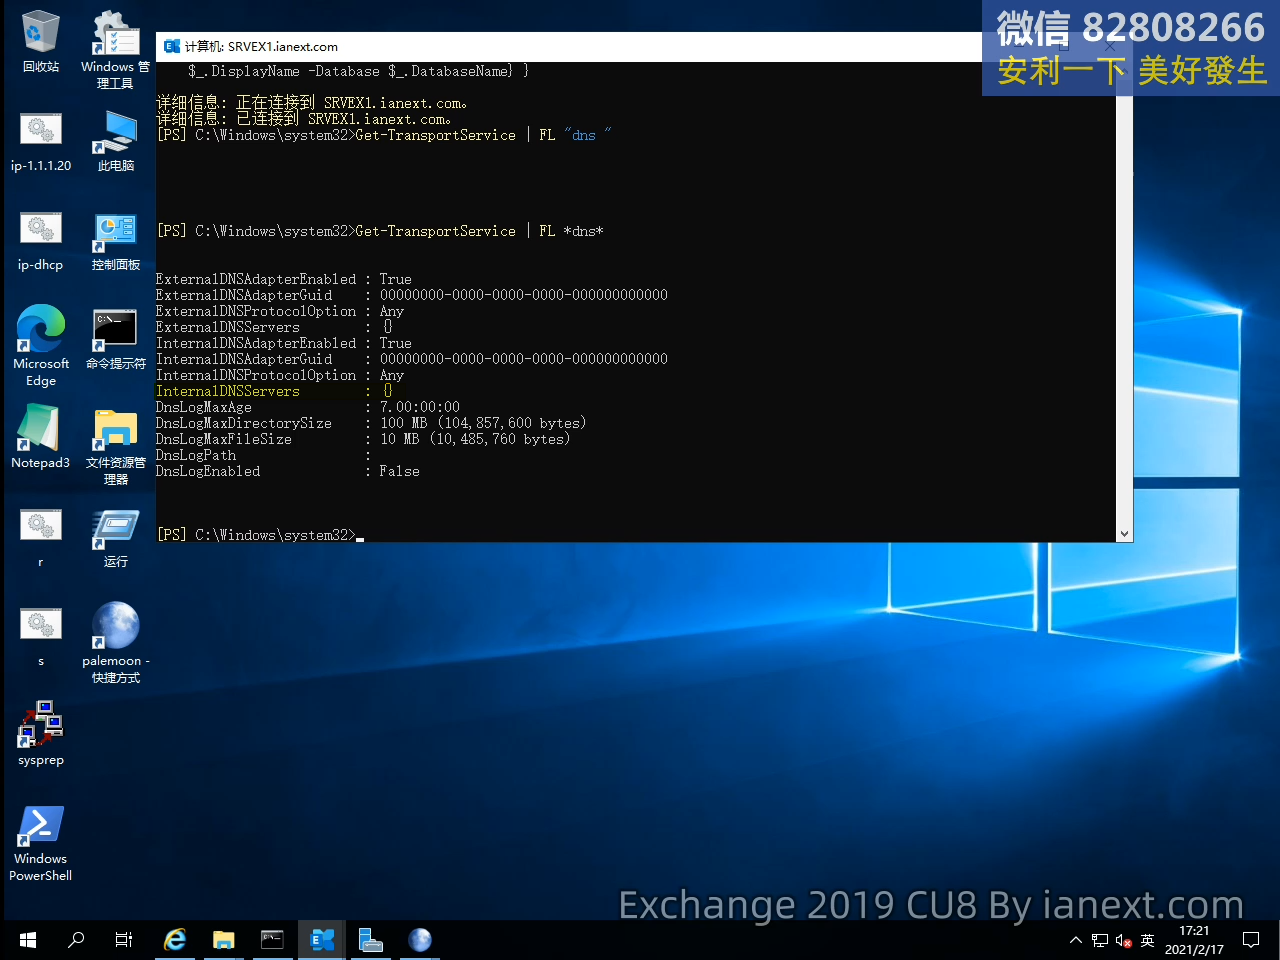Click the DnsLogEnabled False line
The height and width of the screenshot is (960, 1280).
click(x=288, y=471)
